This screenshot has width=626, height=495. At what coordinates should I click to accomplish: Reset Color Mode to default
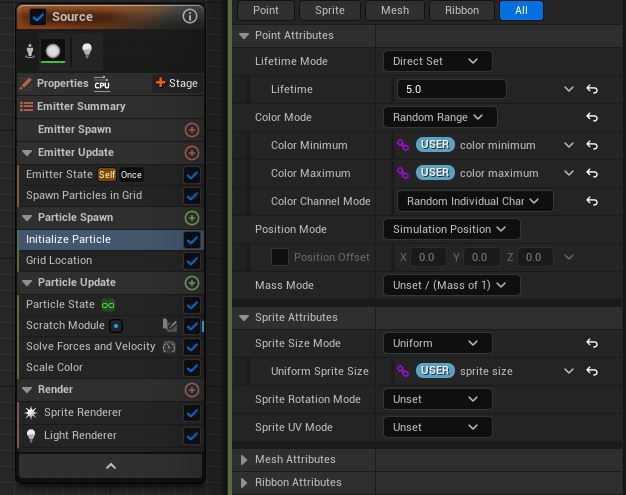click(x=592, y=118)
